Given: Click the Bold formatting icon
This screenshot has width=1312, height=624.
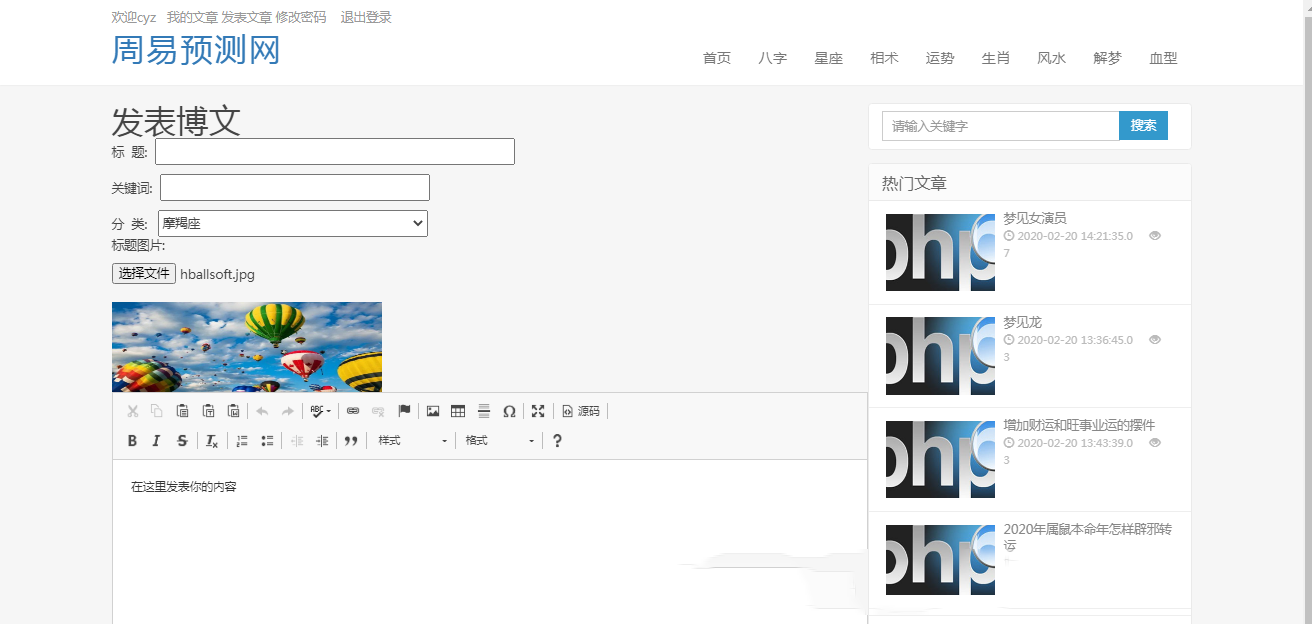Looking at the screenshot, I should pyautogui.click(x=132, y=441).
